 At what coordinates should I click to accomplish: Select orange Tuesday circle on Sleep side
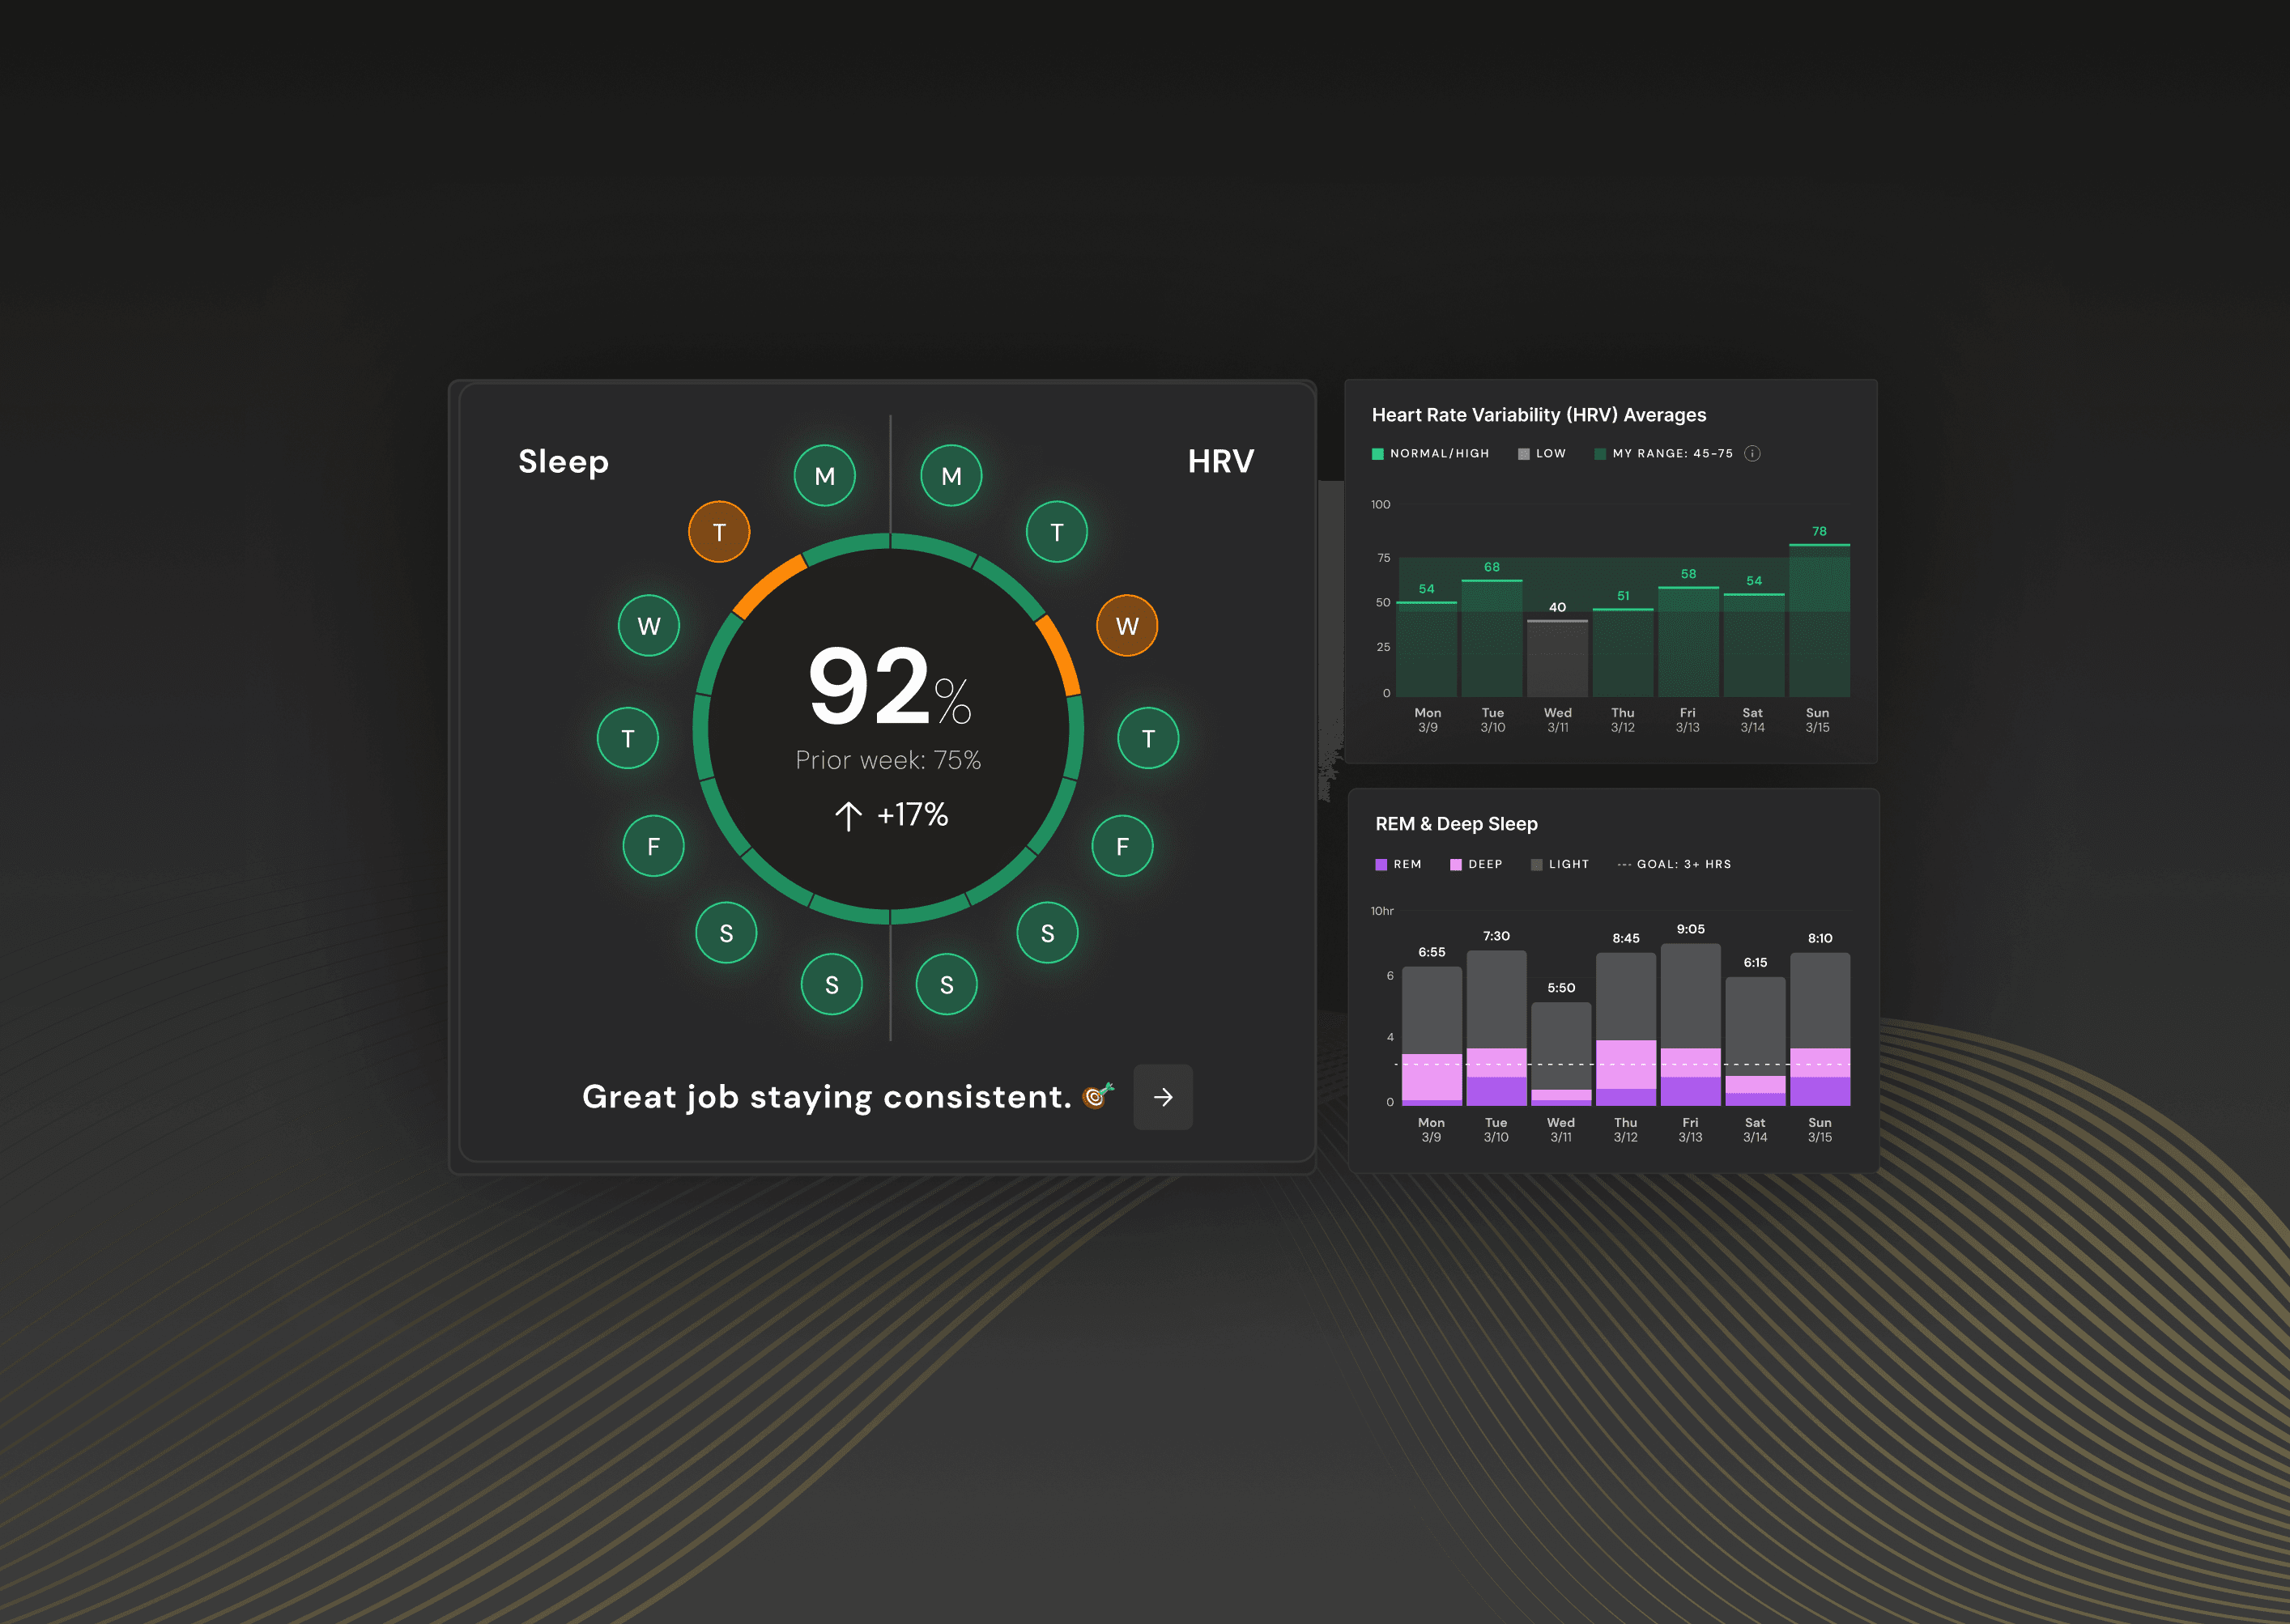pyautogui.click(x=719, y=532)
